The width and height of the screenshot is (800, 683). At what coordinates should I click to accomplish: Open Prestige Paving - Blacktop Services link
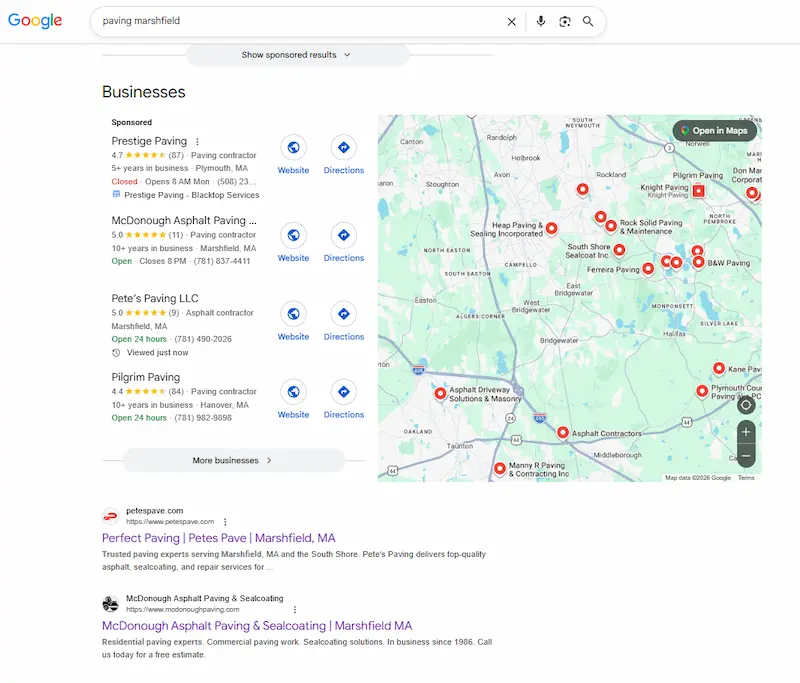pos(191,195)
